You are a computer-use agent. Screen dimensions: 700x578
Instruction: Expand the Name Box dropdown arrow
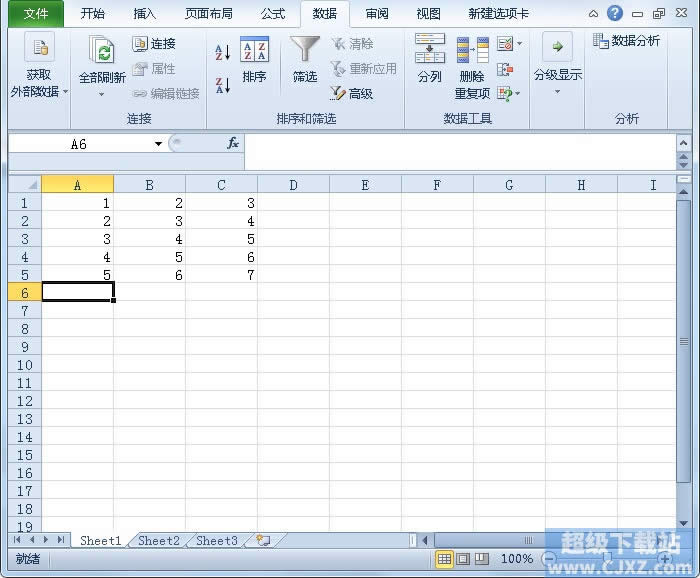click(158, 144)
